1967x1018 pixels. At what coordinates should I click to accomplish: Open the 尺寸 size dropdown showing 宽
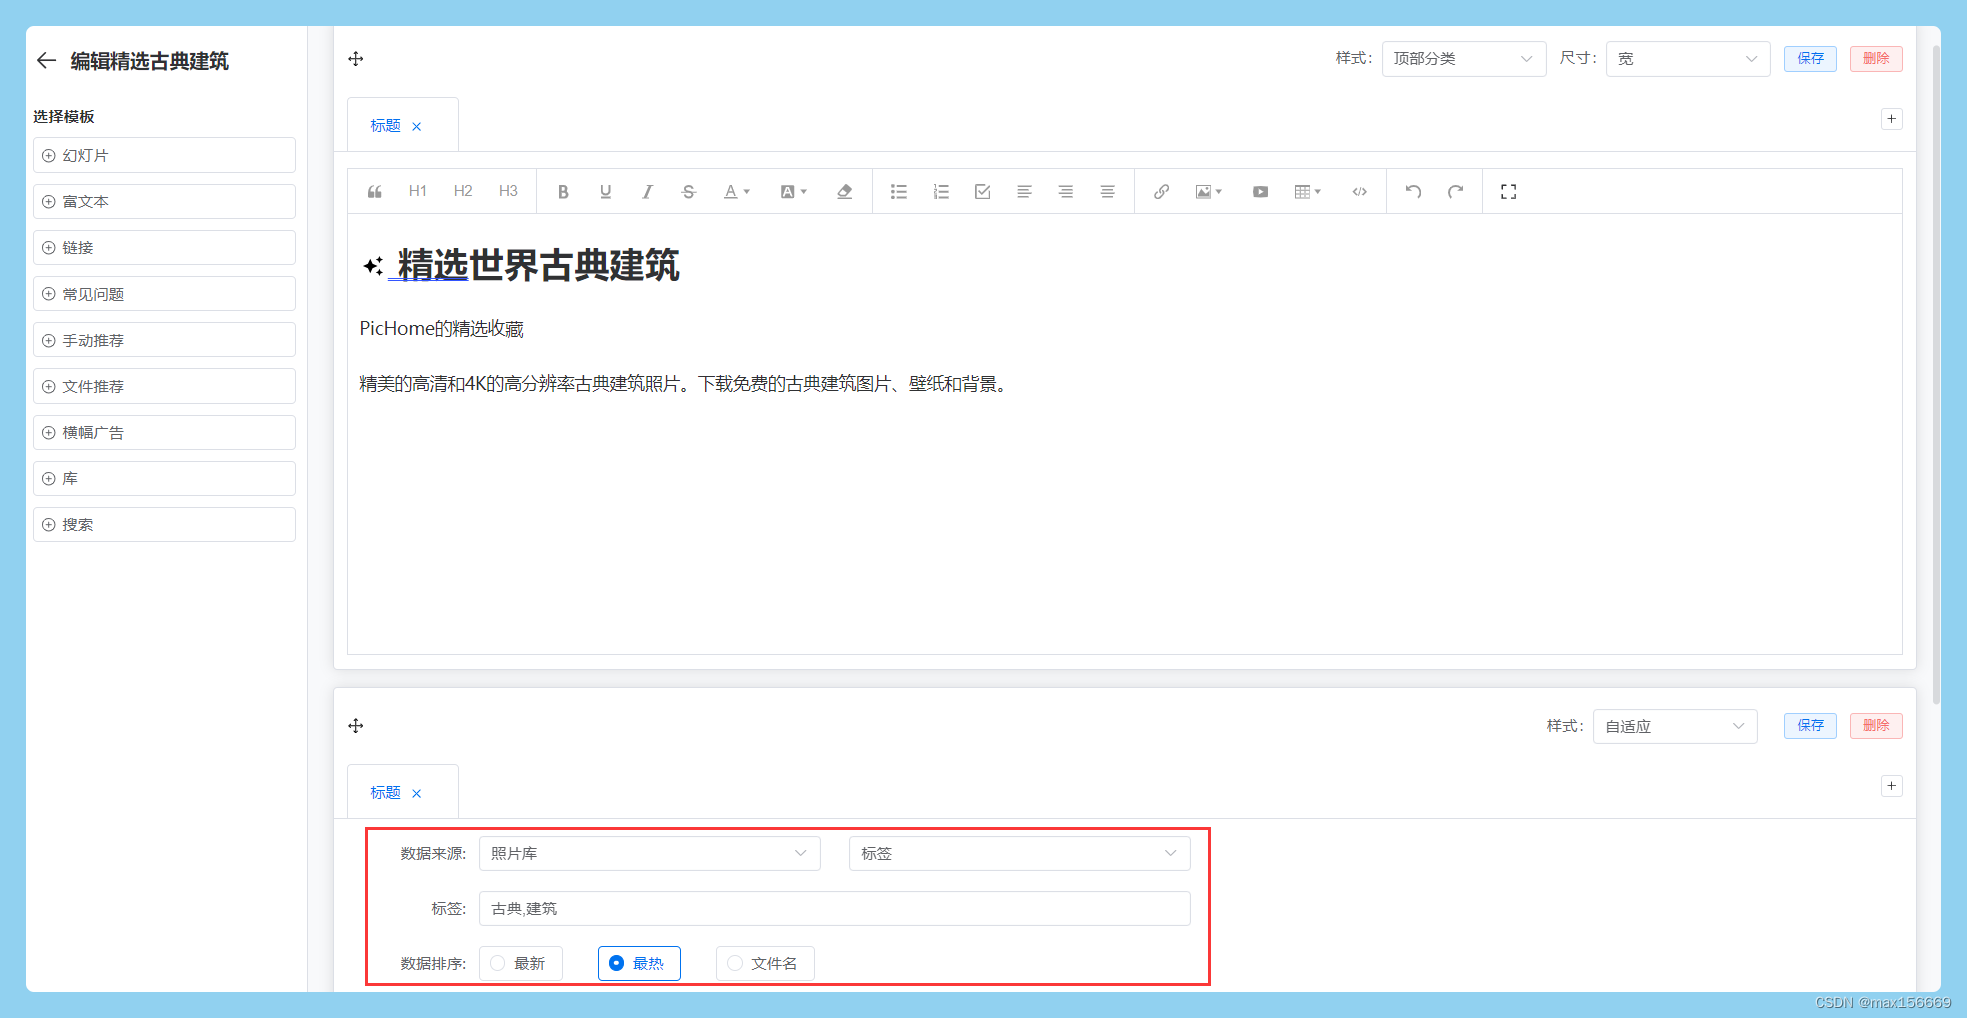click(x=1687, y=59)
